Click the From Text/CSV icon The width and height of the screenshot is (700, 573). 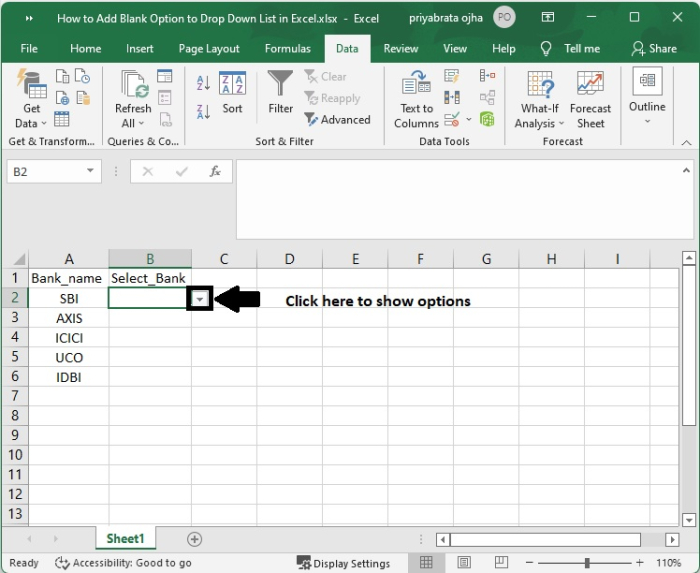(x=62, y=76)
